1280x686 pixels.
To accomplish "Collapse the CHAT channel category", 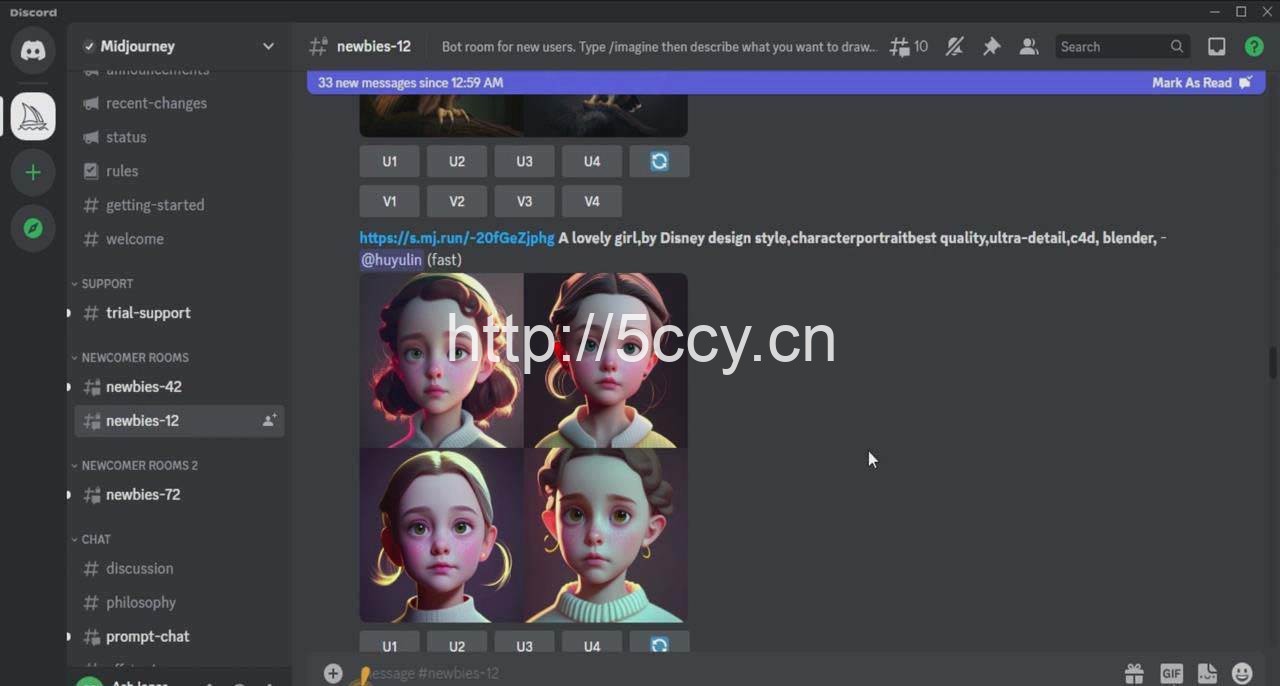I will click(x=95, y=539).
